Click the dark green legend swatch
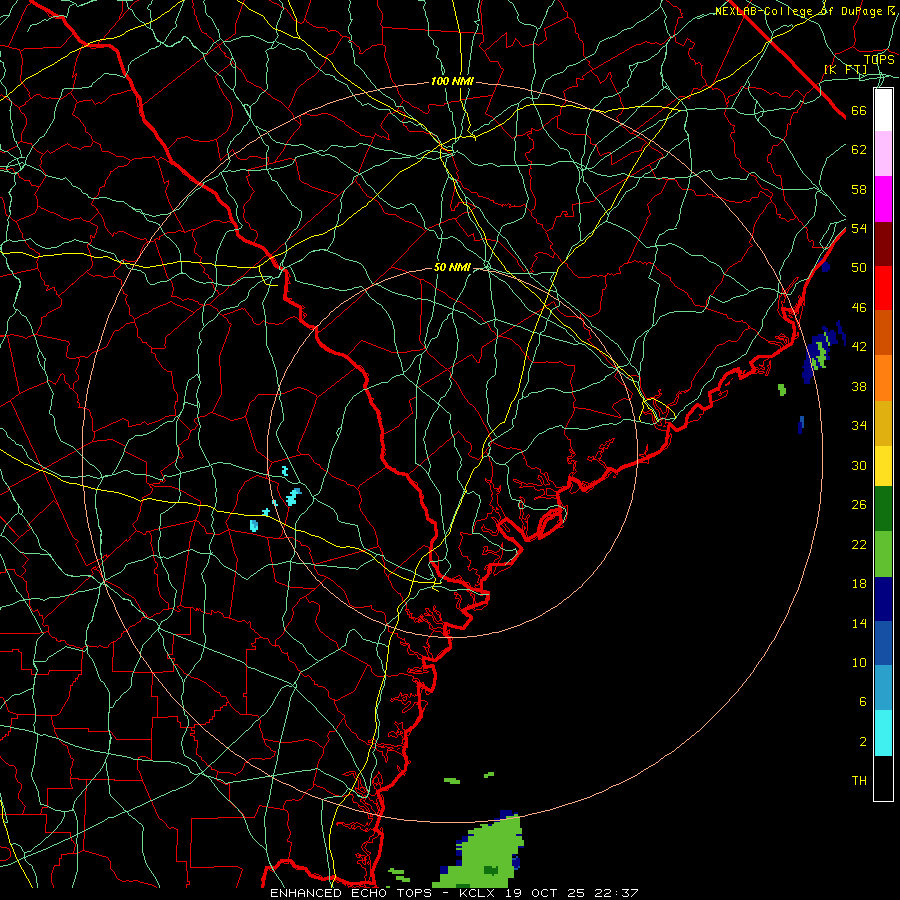 point(883,509)
